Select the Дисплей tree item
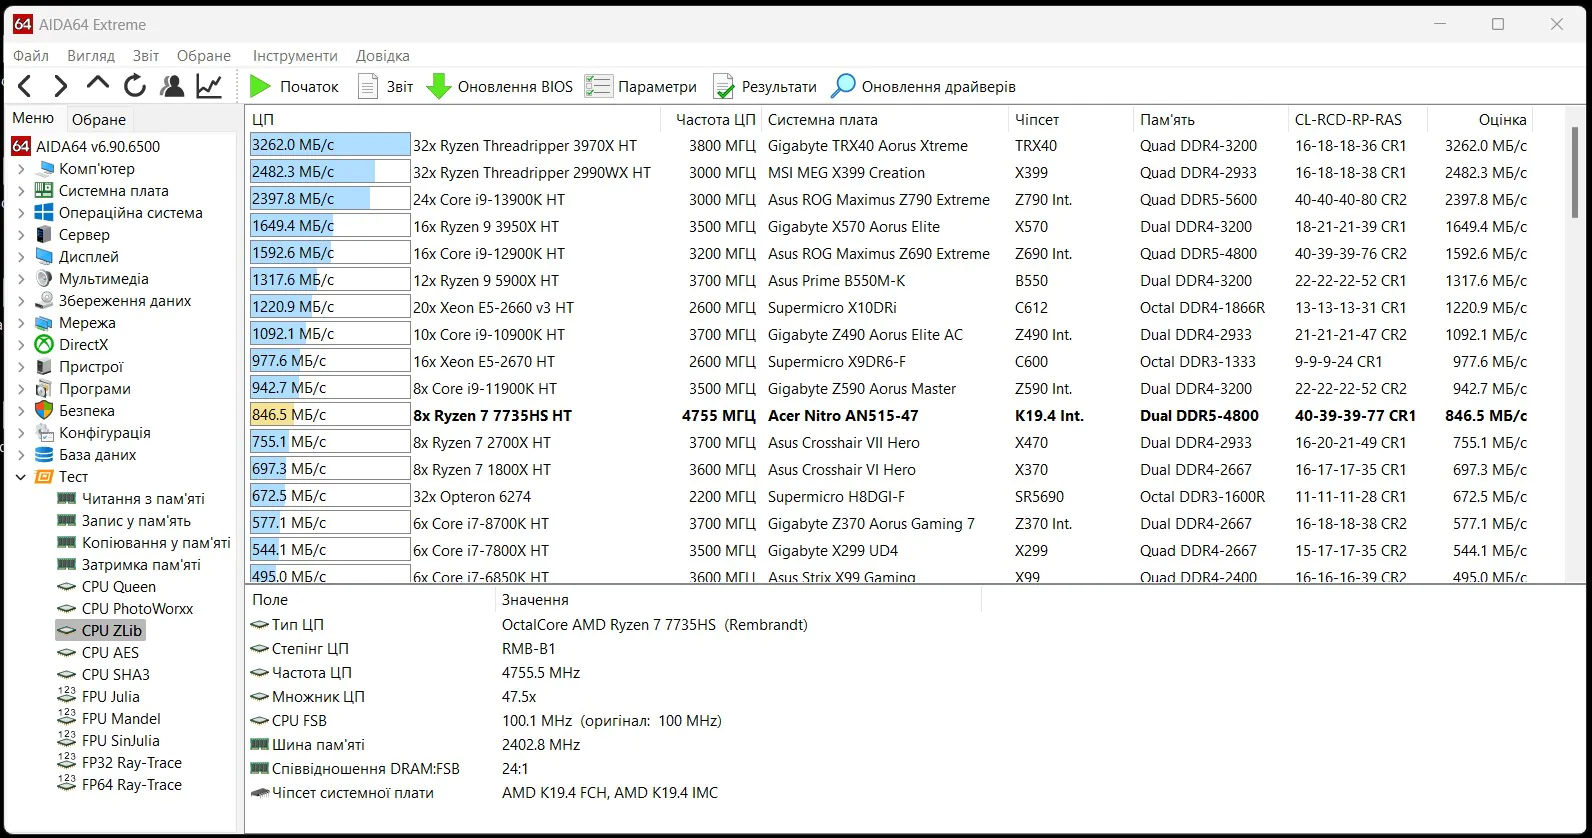This screenshot has width=1592, height=838. coord(88,257)
